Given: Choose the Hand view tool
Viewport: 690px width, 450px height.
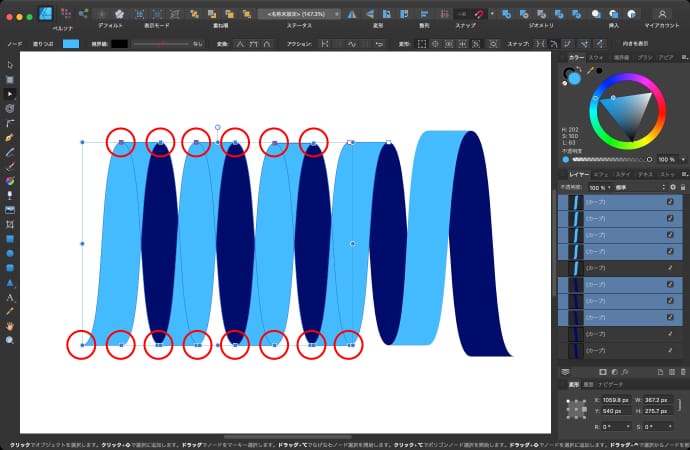Looking at the screenshot, I should pos(10,326).
